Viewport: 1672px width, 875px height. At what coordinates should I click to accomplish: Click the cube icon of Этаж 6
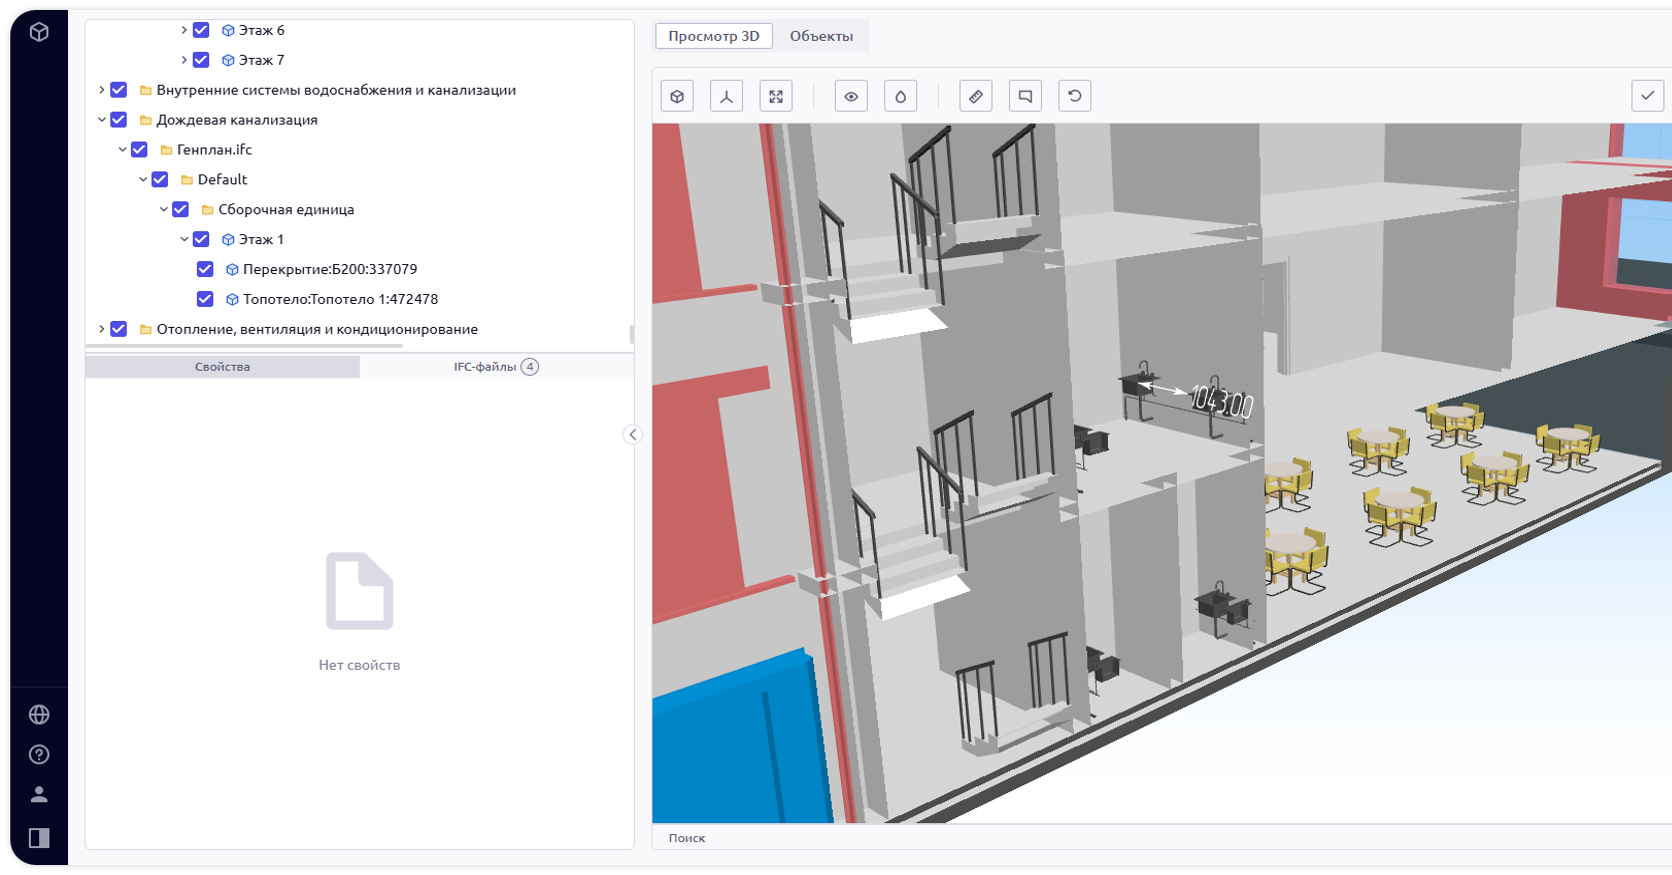[x=228, y=31]
